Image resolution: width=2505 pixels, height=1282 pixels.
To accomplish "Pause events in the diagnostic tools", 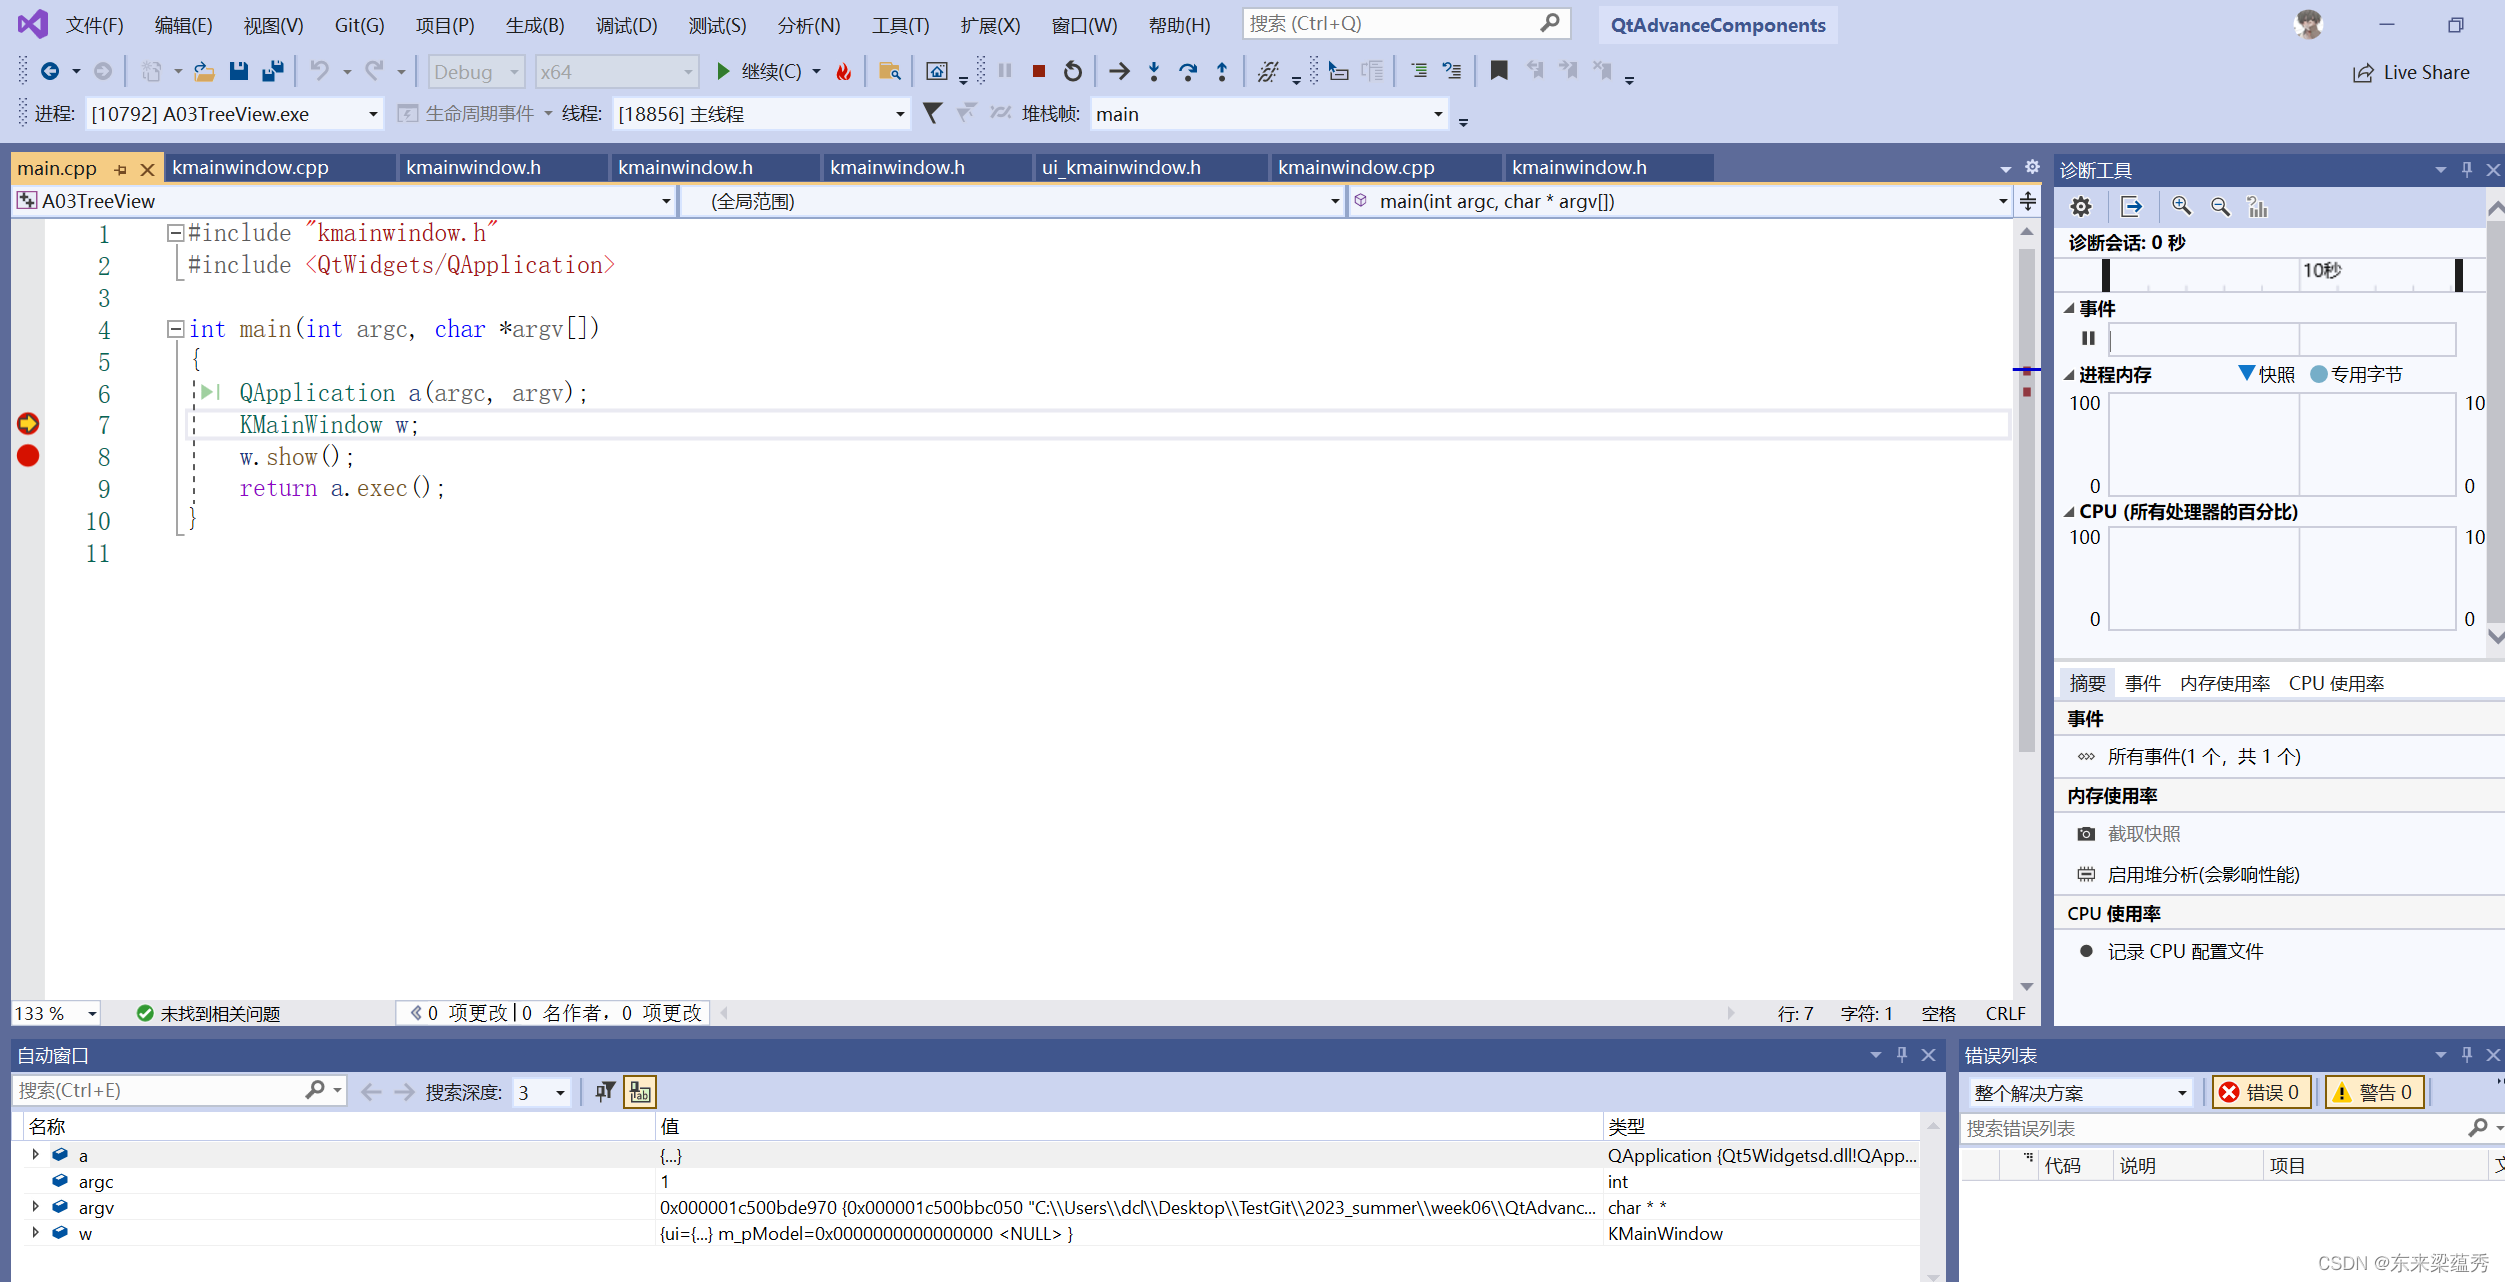I will [x=2088, y=338].
